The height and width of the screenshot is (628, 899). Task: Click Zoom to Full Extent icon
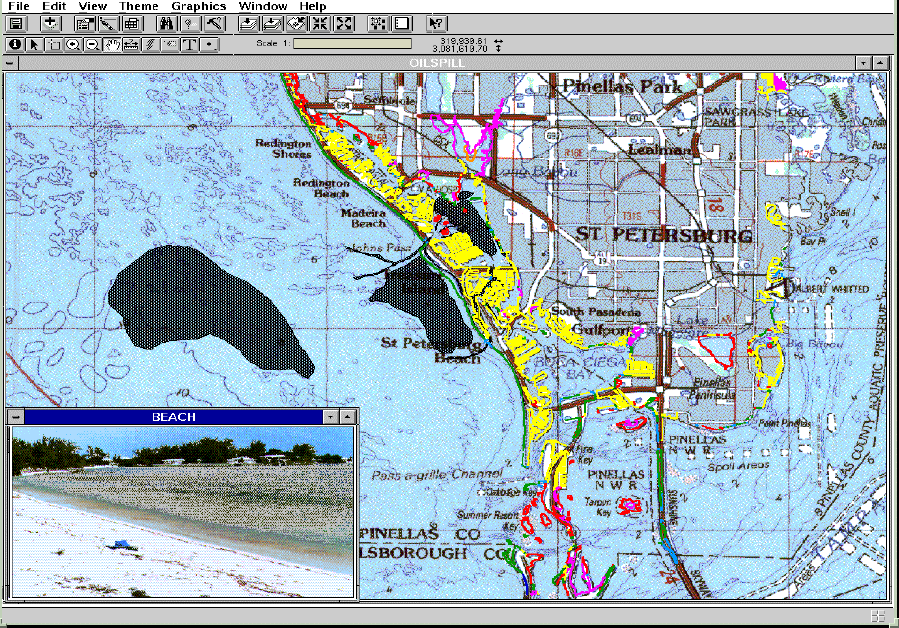(x=248, y=24)
